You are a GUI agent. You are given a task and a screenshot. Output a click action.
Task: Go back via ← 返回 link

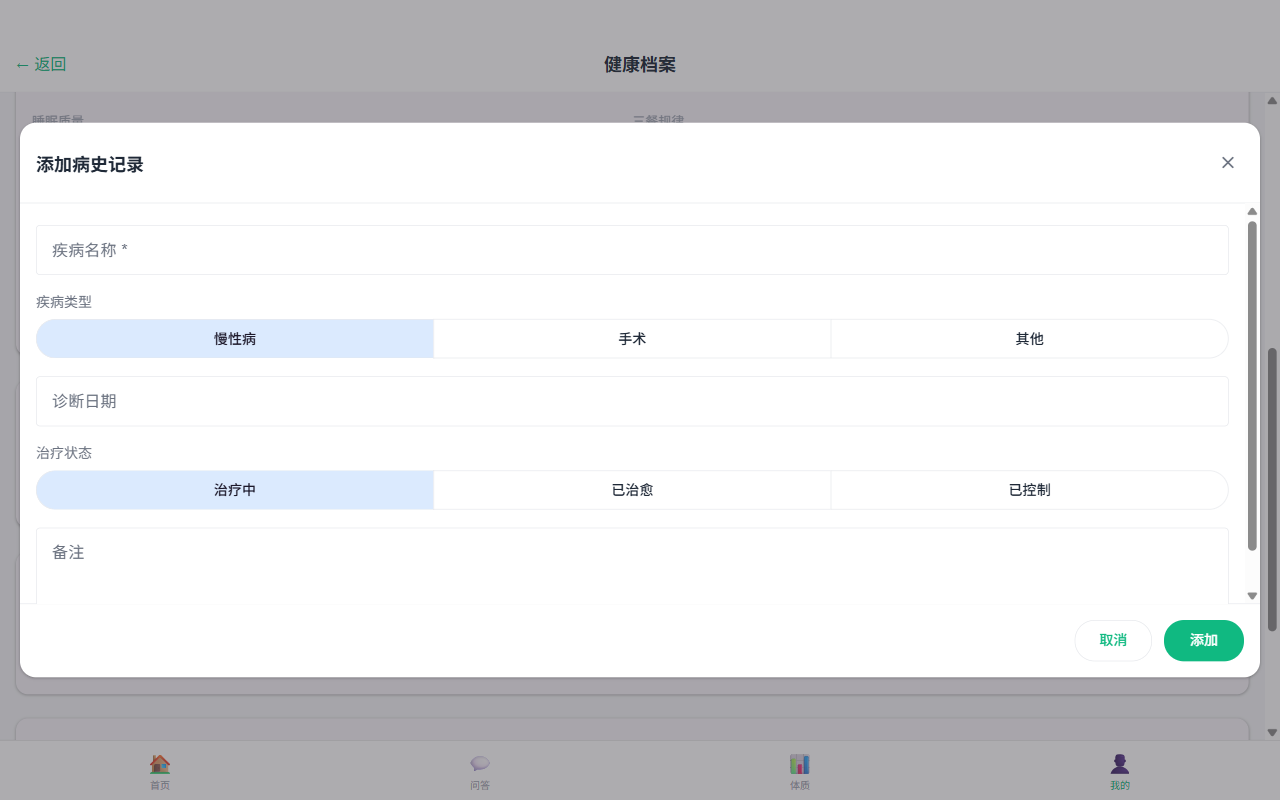41,65
